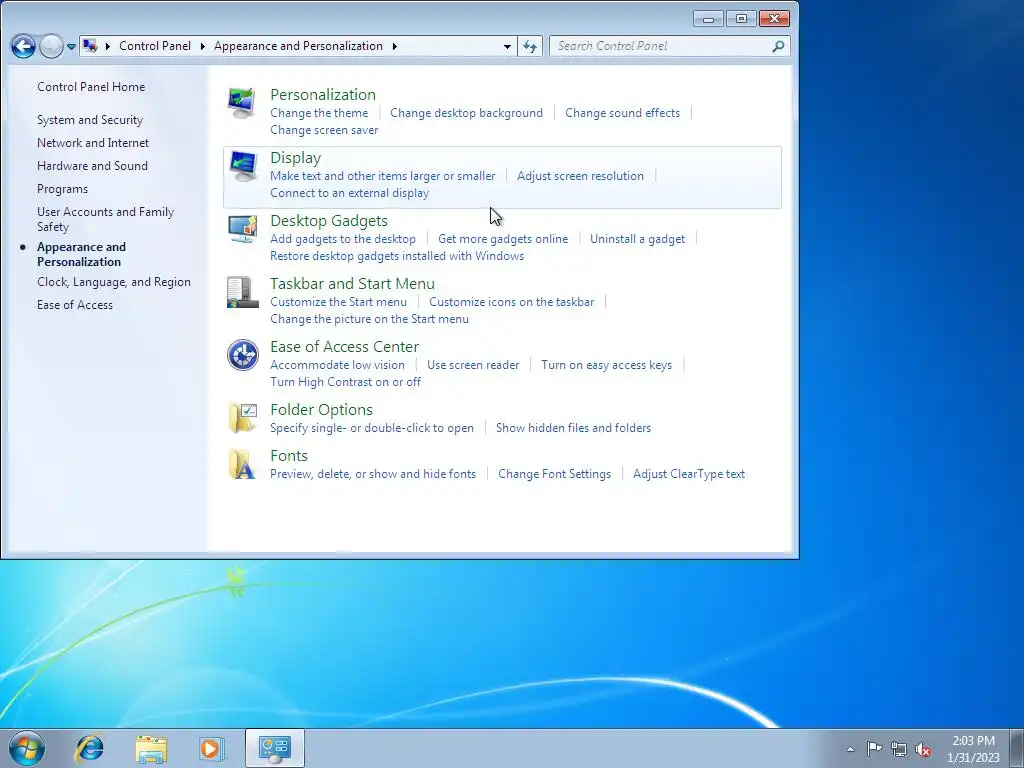Screen dimensions: 1024x768
Task: Launch Internet Explorer from the taskbar
Action: tap(89, 748)
